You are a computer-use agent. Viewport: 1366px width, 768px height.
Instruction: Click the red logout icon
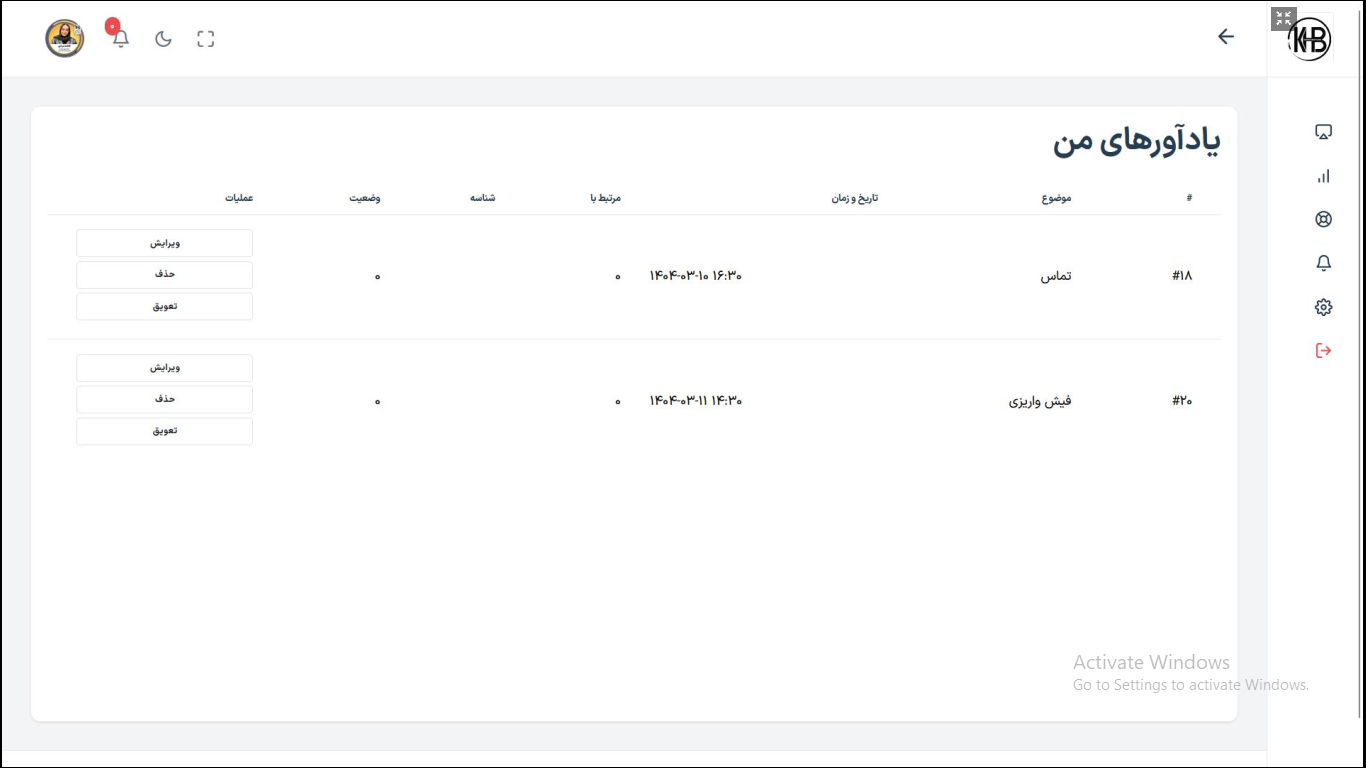point(1323,351)
